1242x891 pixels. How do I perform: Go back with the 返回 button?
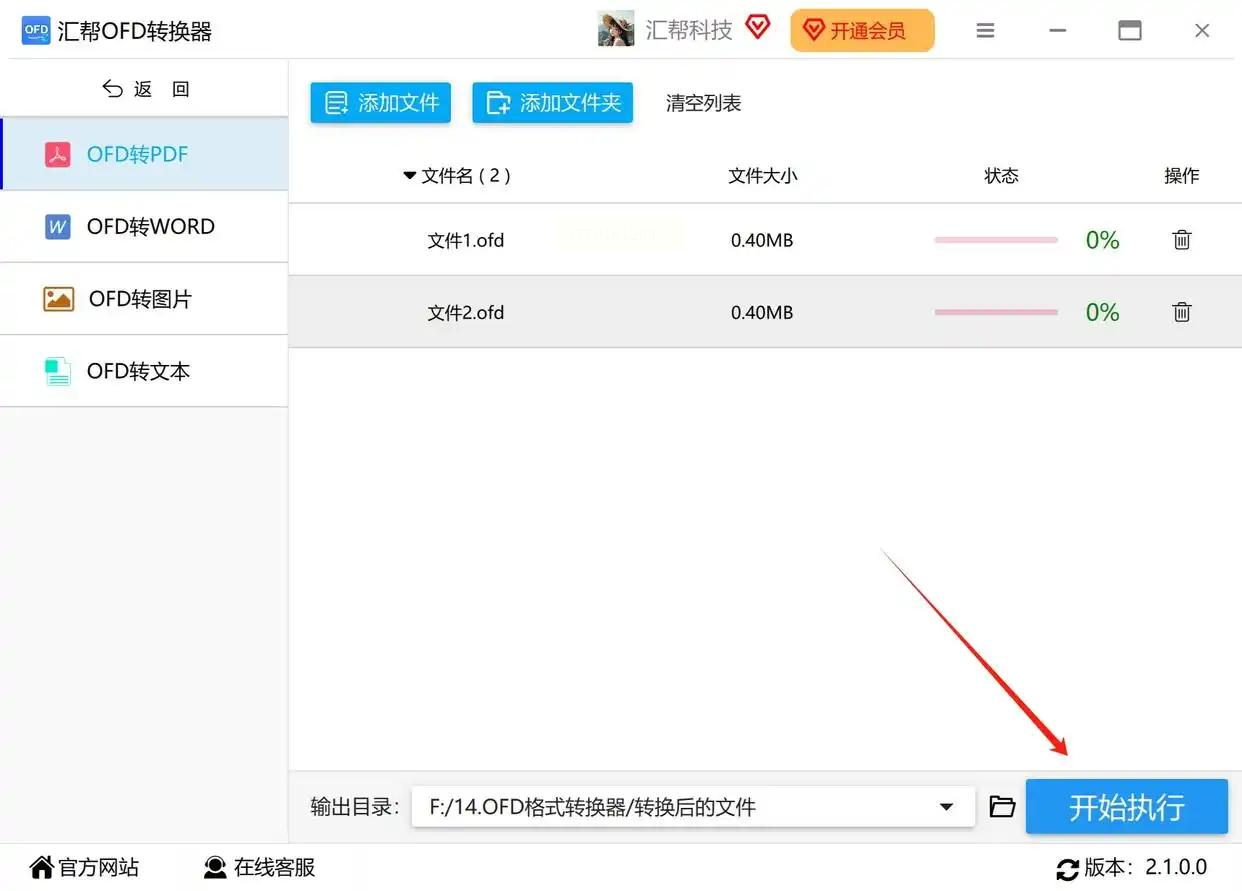[145, 89]
